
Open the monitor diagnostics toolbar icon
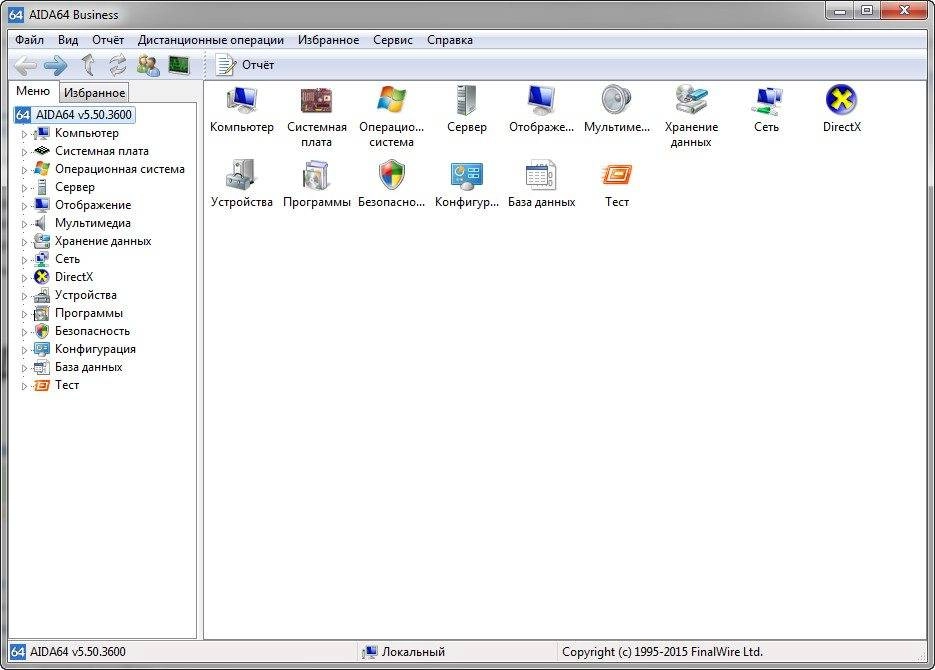tap(179, 65)
